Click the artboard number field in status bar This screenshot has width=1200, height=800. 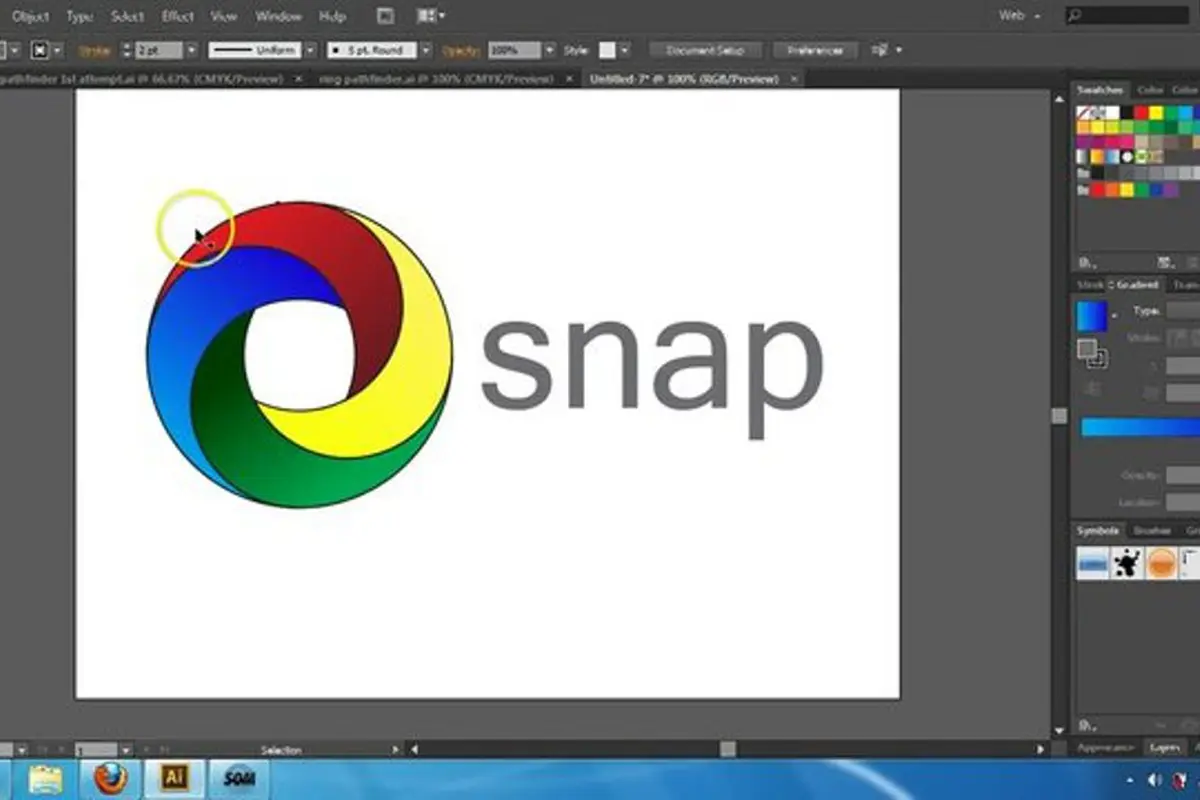(97, 749)
